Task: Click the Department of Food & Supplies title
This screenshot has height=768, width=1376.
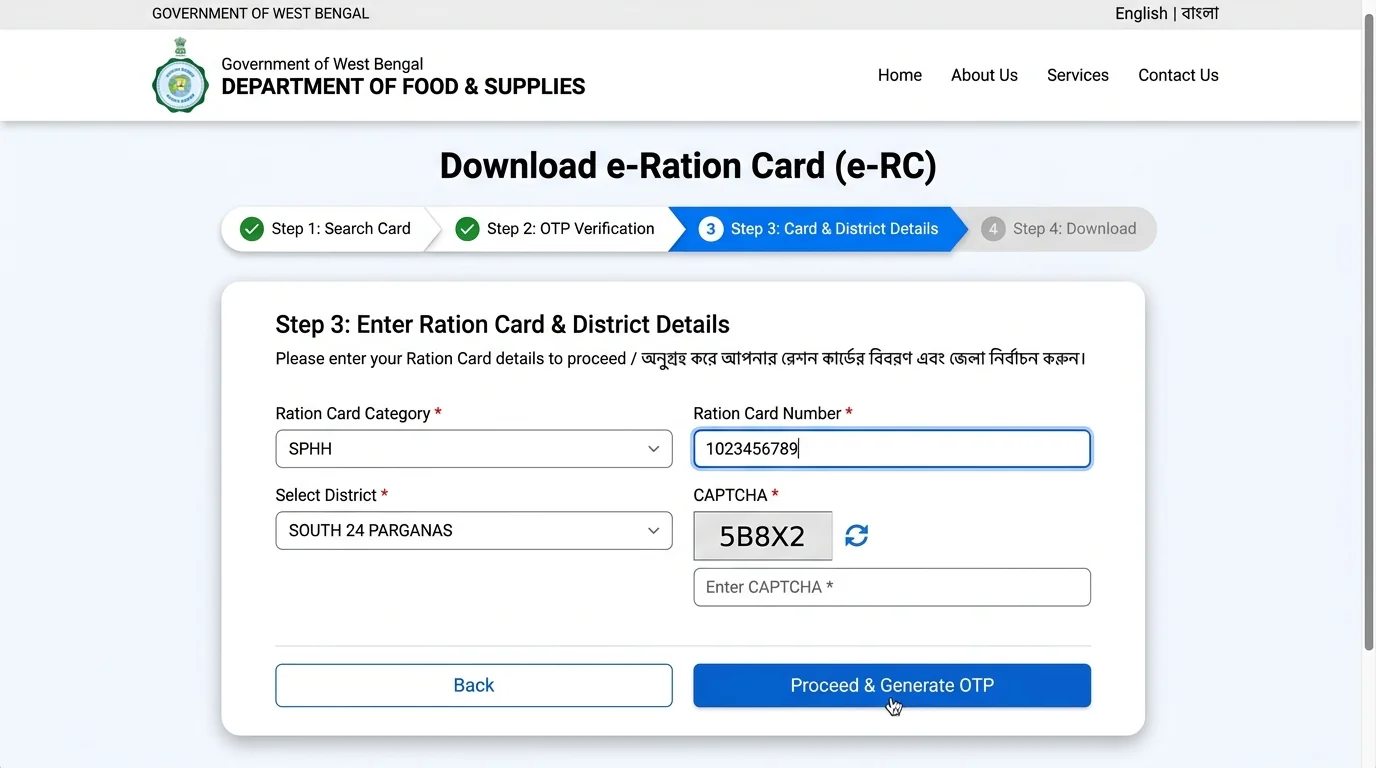Action: click(x=403, y=87)
